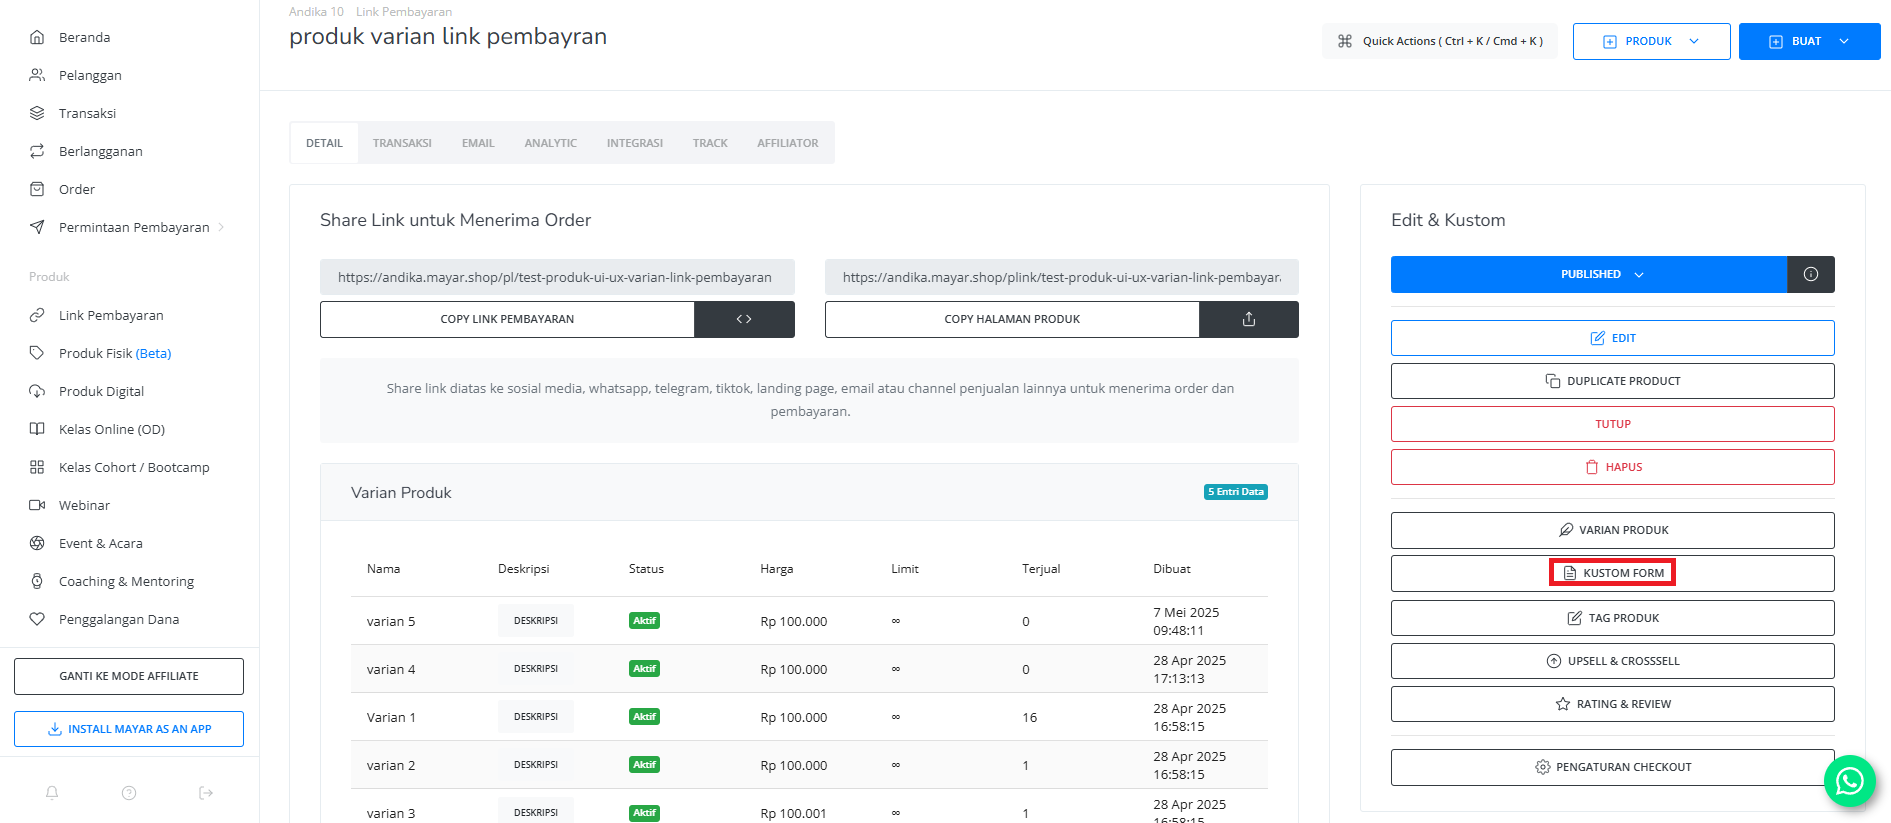
Task: Click UPSELL & CROSSSELL button
Action: 1613,661
